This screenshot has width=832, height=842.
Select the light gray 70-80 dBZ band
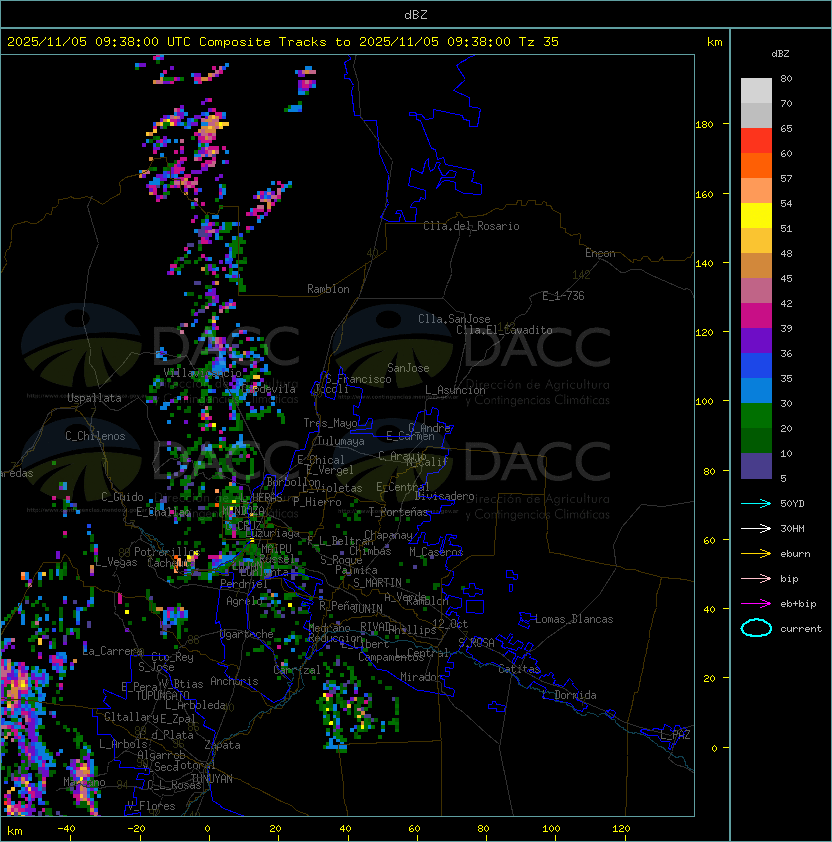(x=756, y=91)
